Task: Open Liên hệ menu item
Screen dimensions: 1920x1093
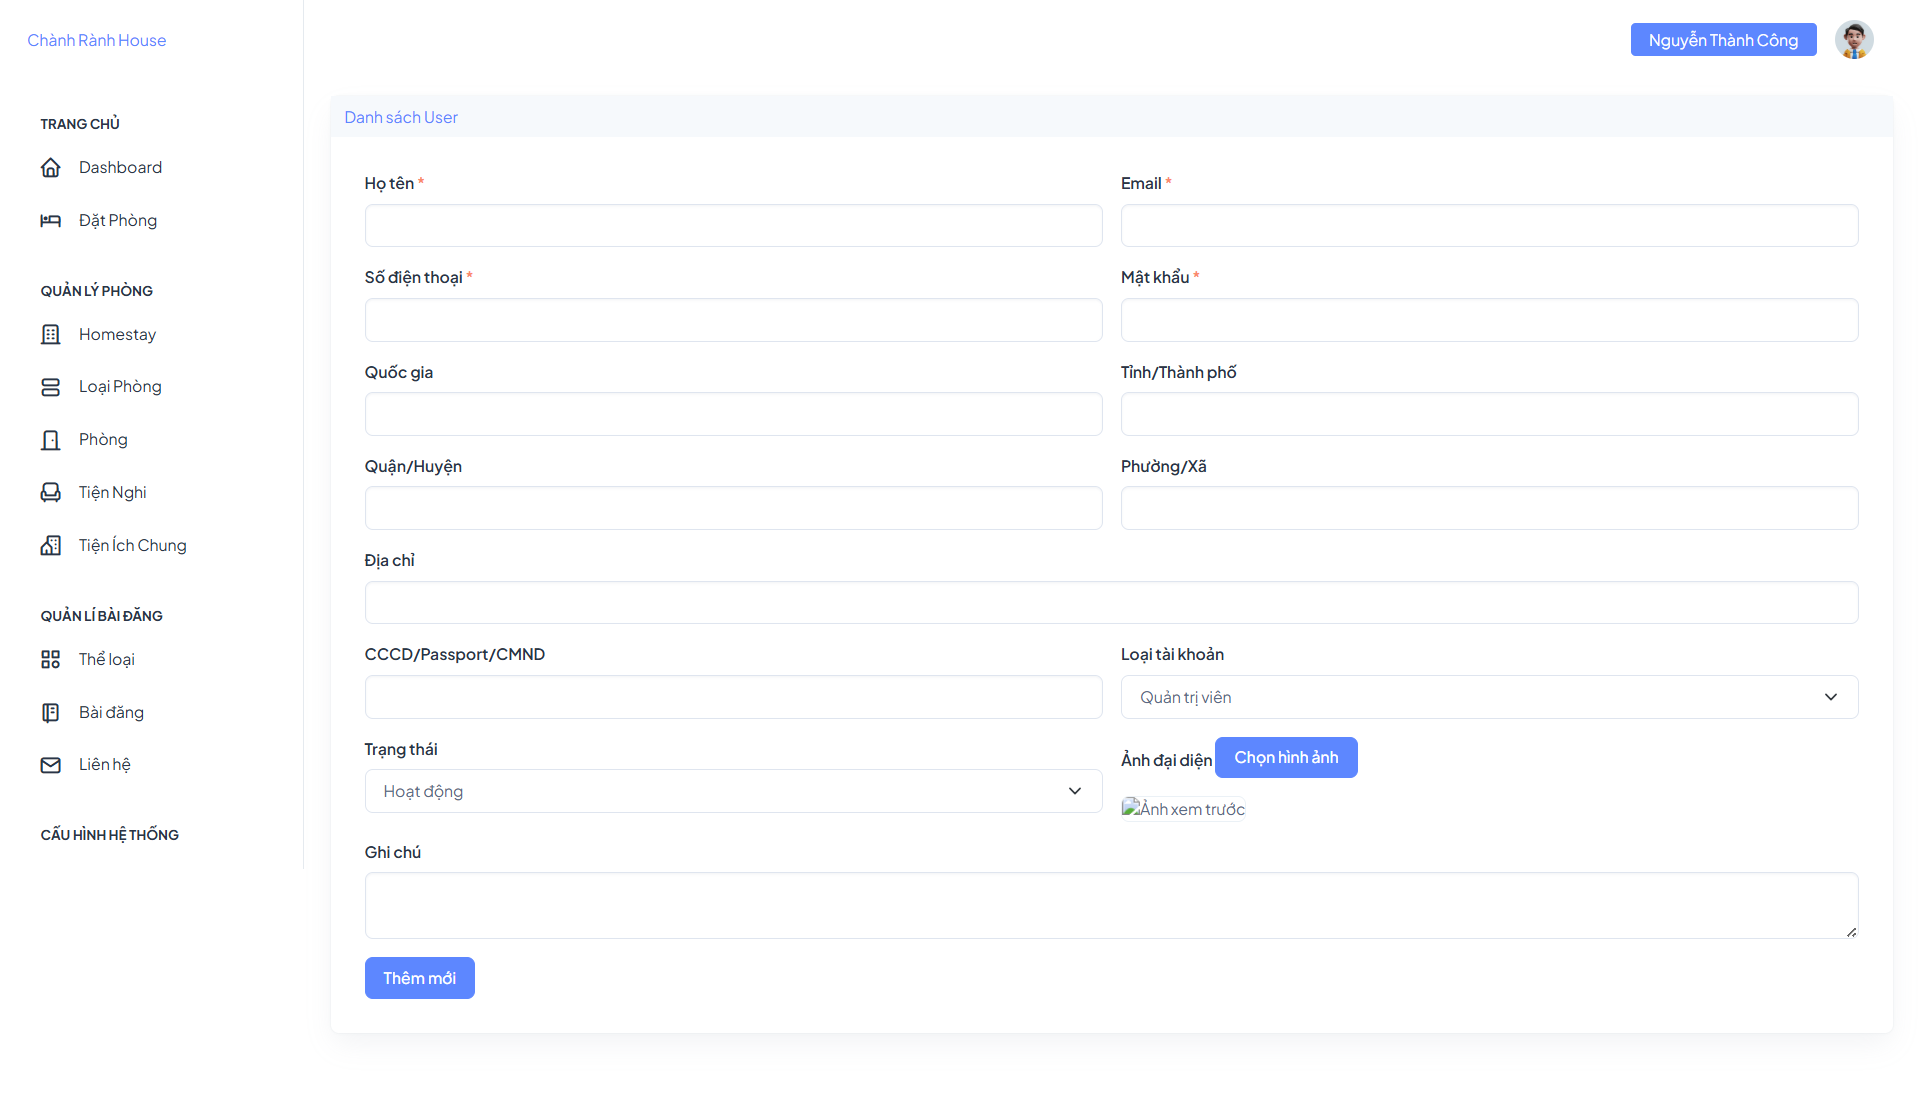Action: coord(104,765)
